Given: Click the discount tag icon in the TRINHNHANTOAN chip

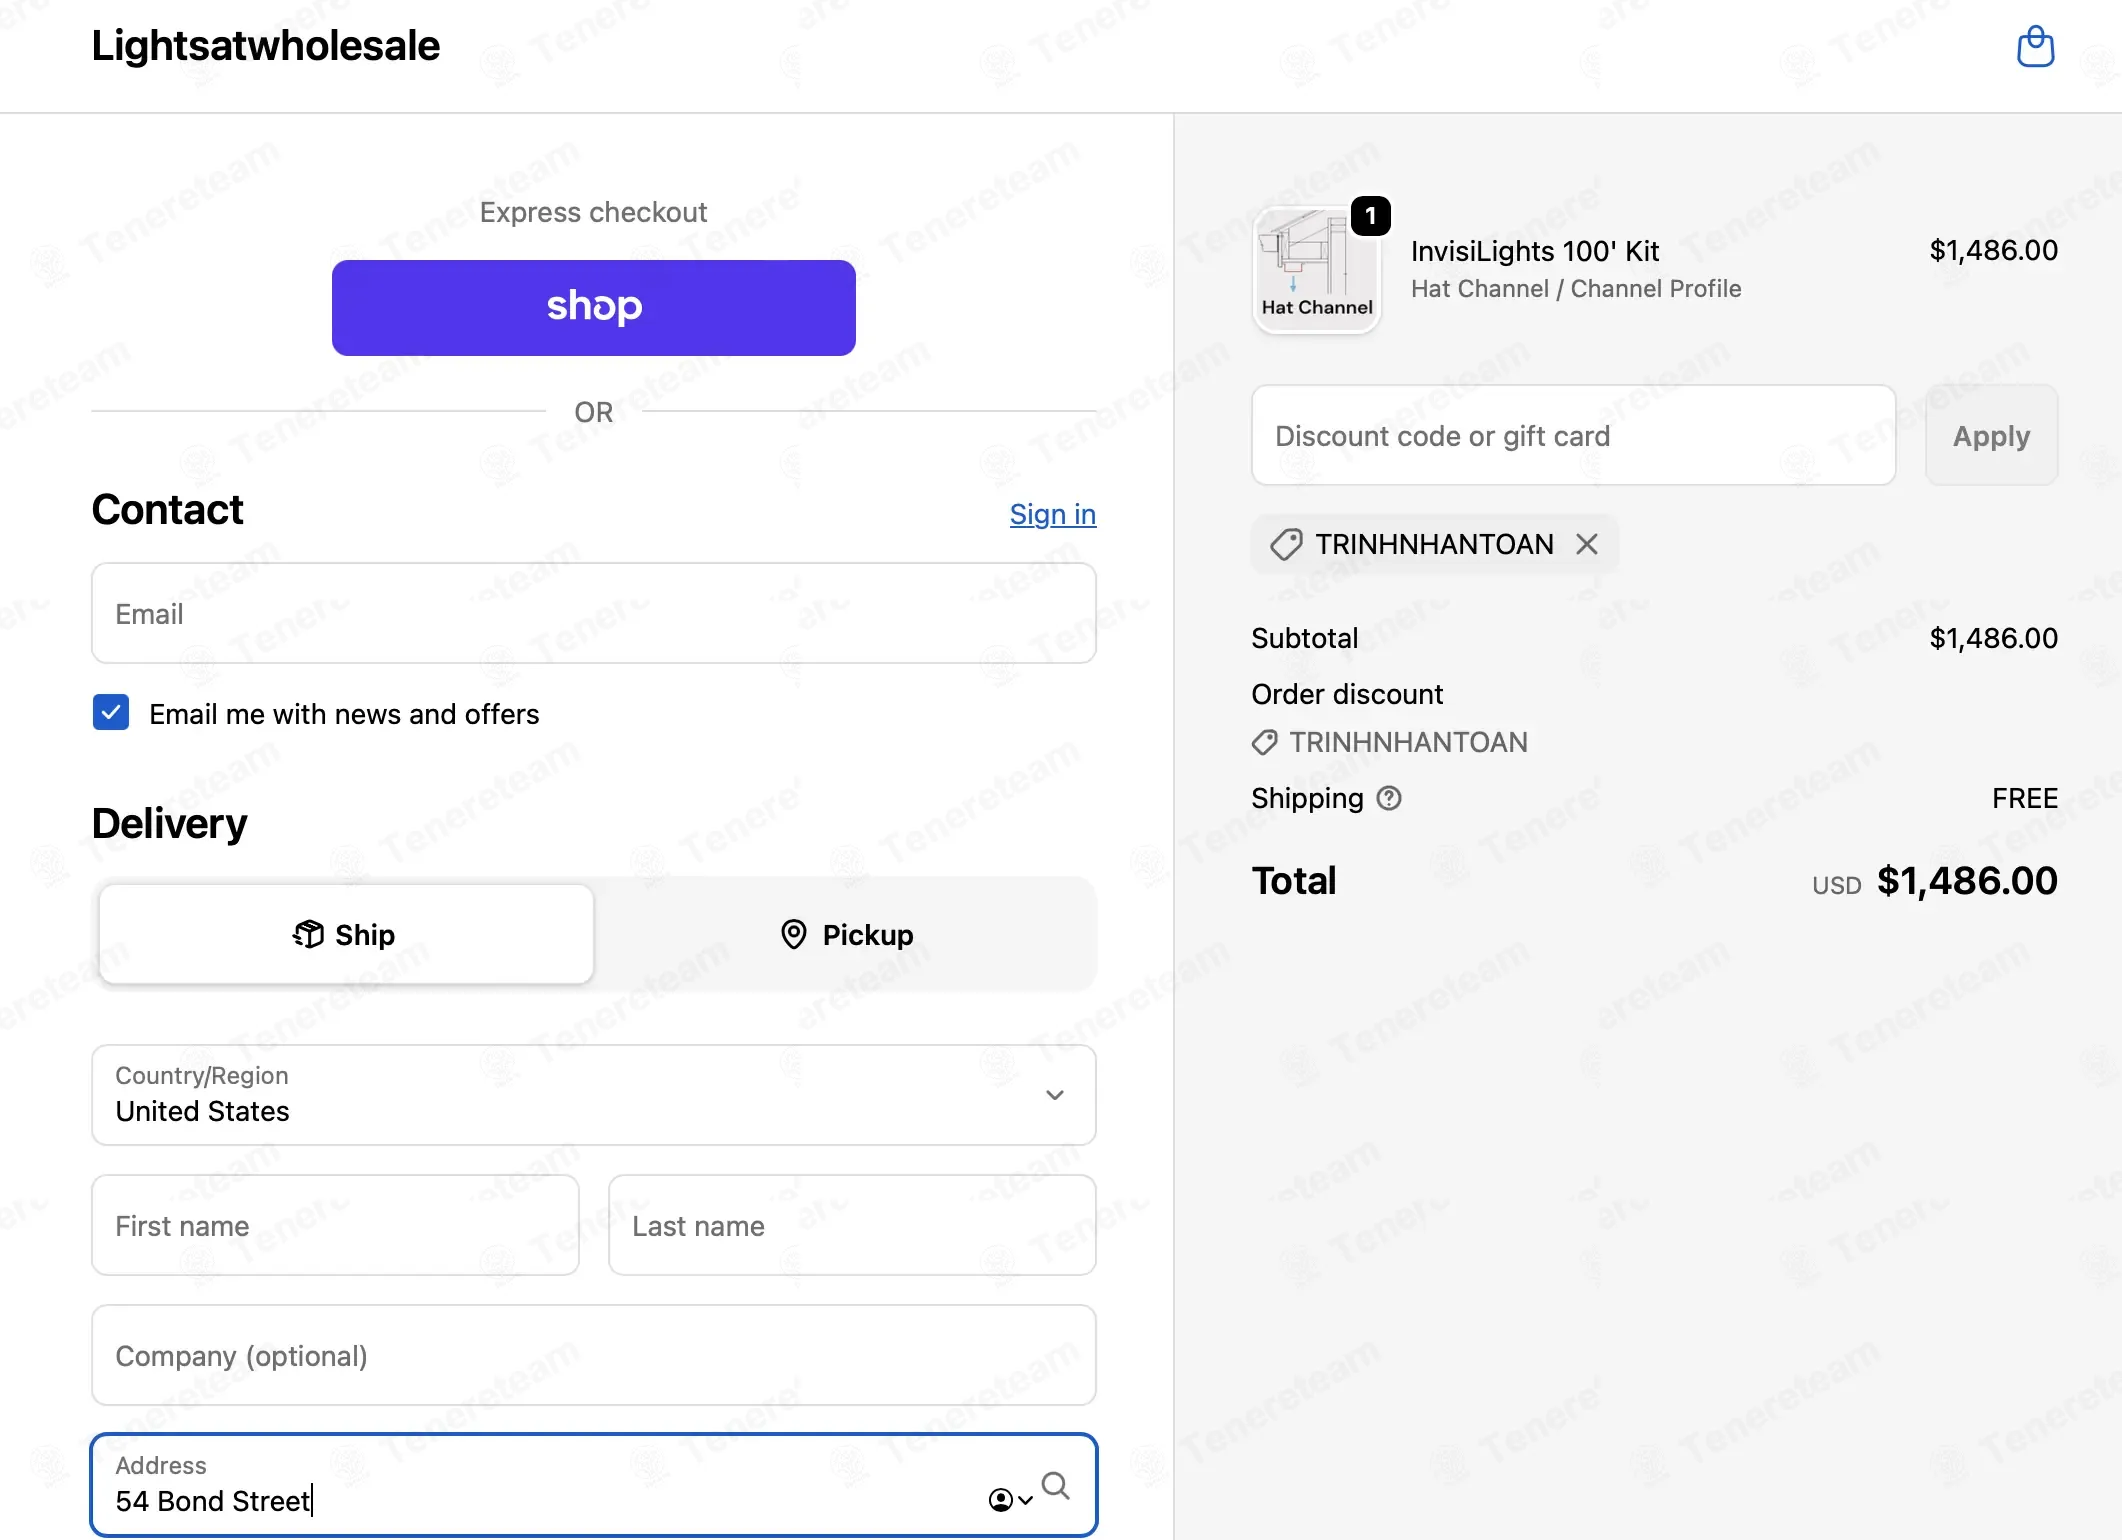Looking at the screenshot, I should tap(1286, 544).
